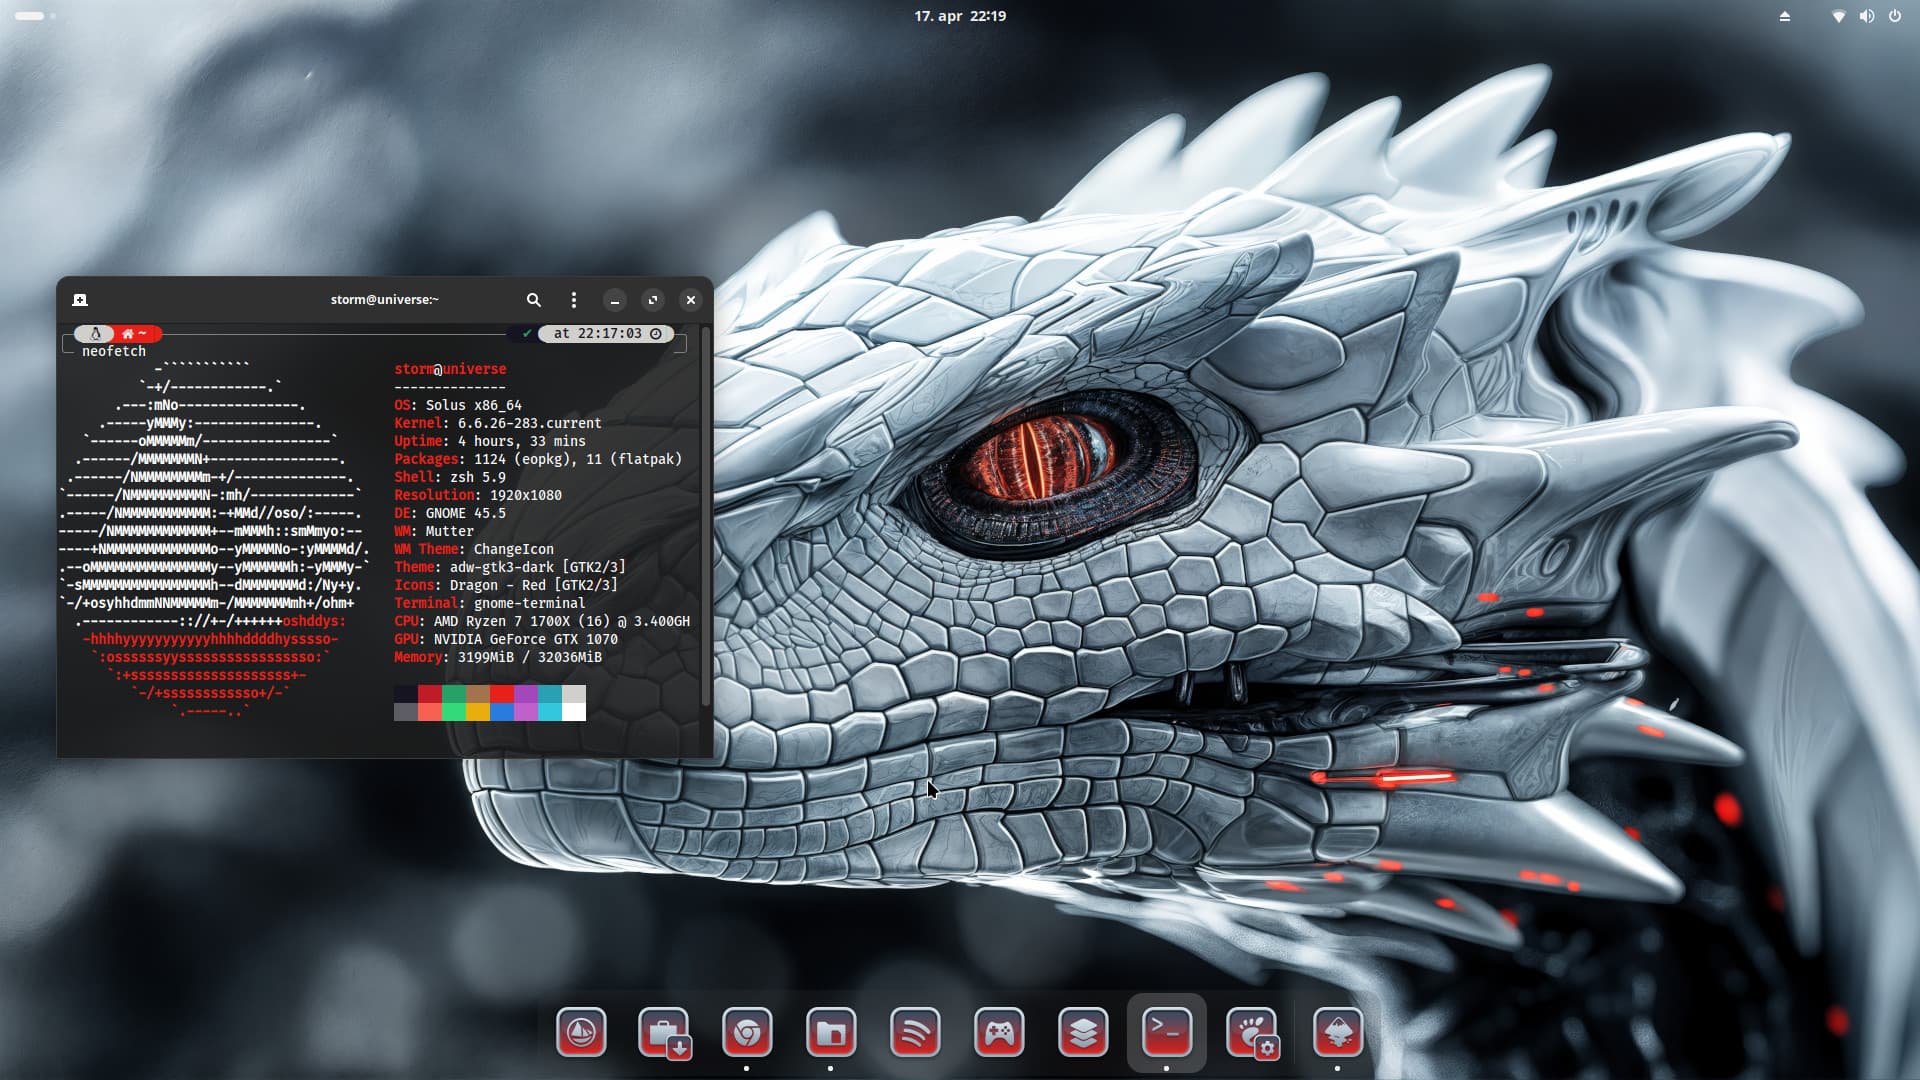Viewport: 1920px width, 1080px height.
Task: Click the 'neofetch' command text
Action: (114, 351)
